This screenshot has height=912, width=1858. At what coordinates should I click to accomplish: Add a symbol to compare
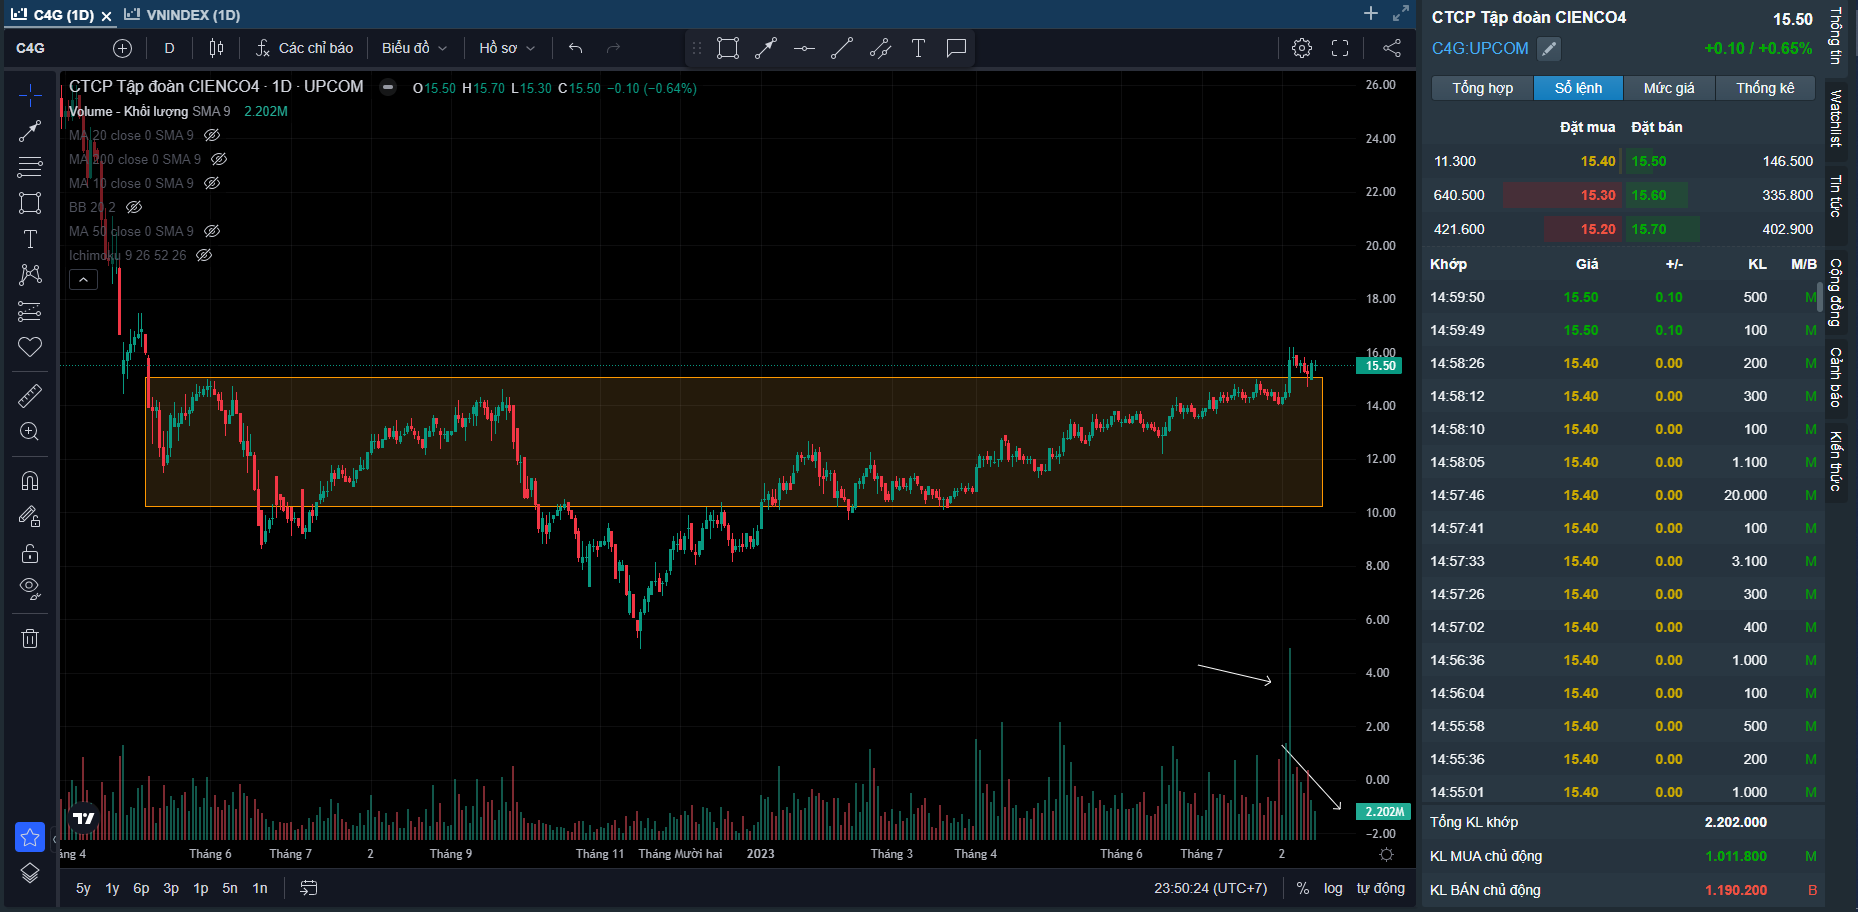pyautogui.click(x=122, y=48)
